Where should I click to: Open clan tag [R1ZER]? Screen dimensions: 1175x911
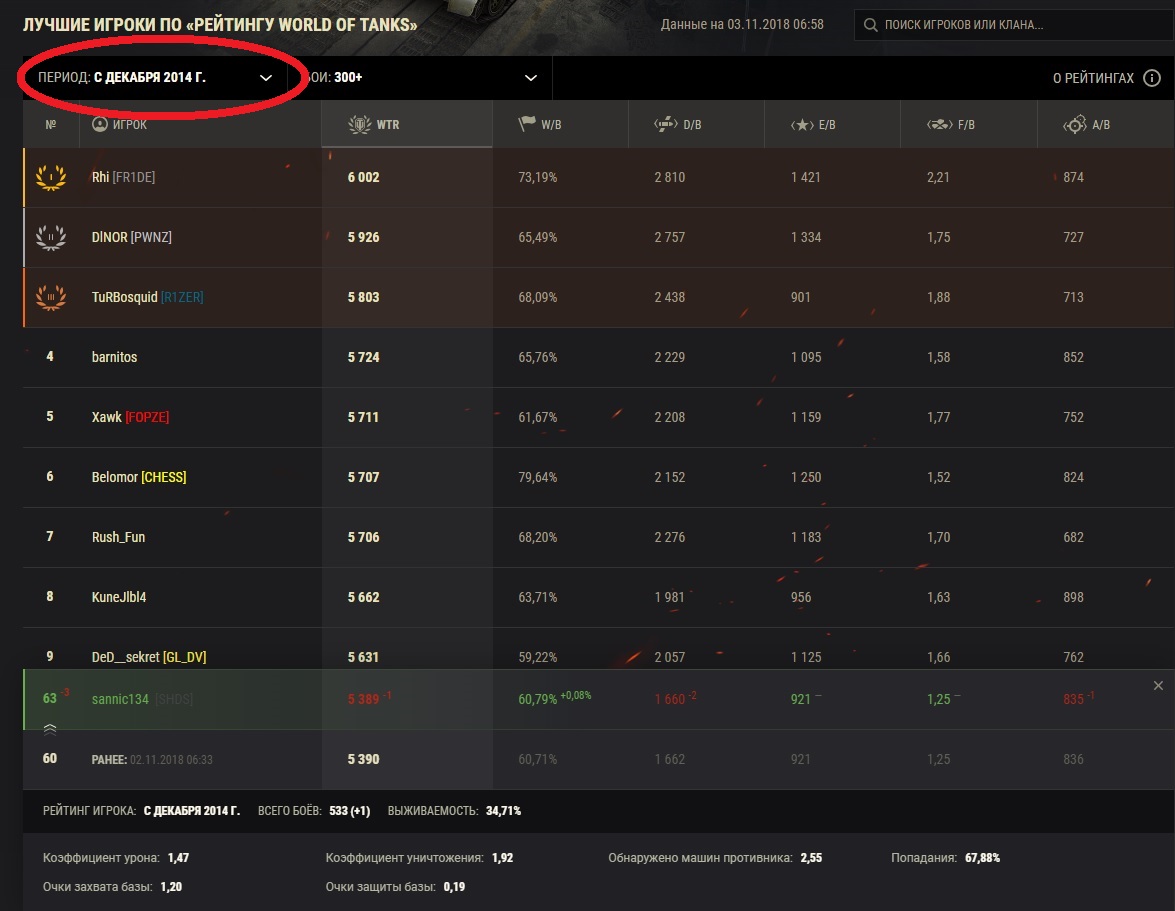tap(182, 297)
